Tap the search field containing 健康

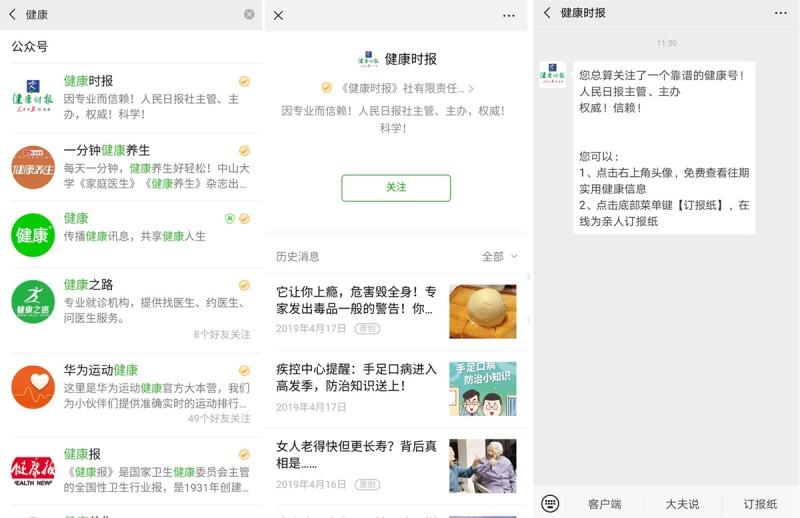pyautogui.click(x=133, y=14)
